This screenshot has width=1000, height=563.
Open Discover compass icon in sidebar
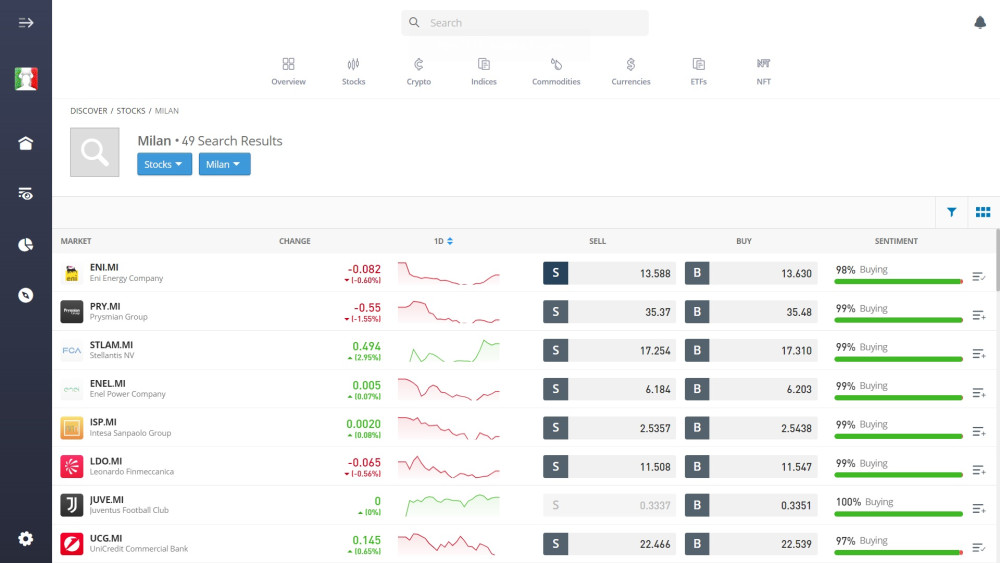coord(26,295)
